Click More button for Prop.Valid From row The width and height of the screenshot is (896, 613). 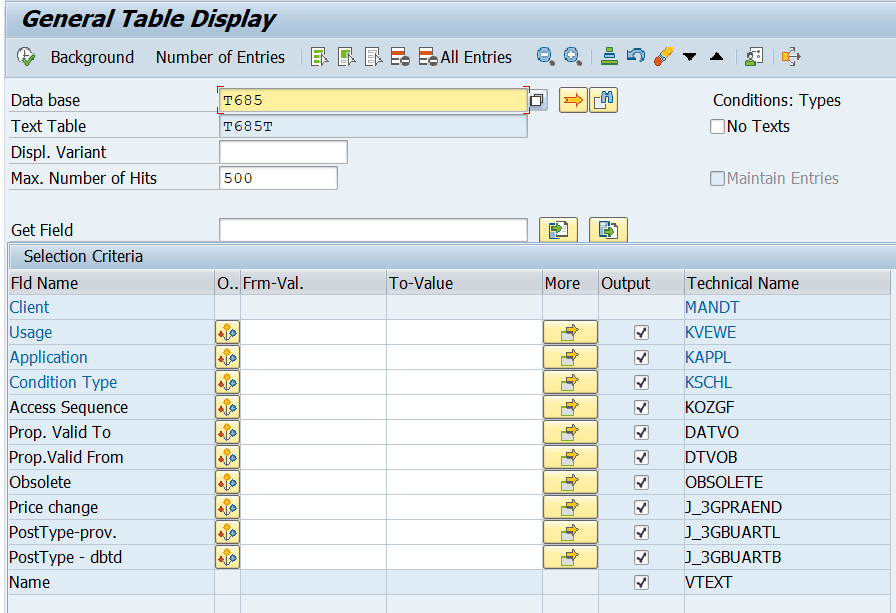pos(570,458)
